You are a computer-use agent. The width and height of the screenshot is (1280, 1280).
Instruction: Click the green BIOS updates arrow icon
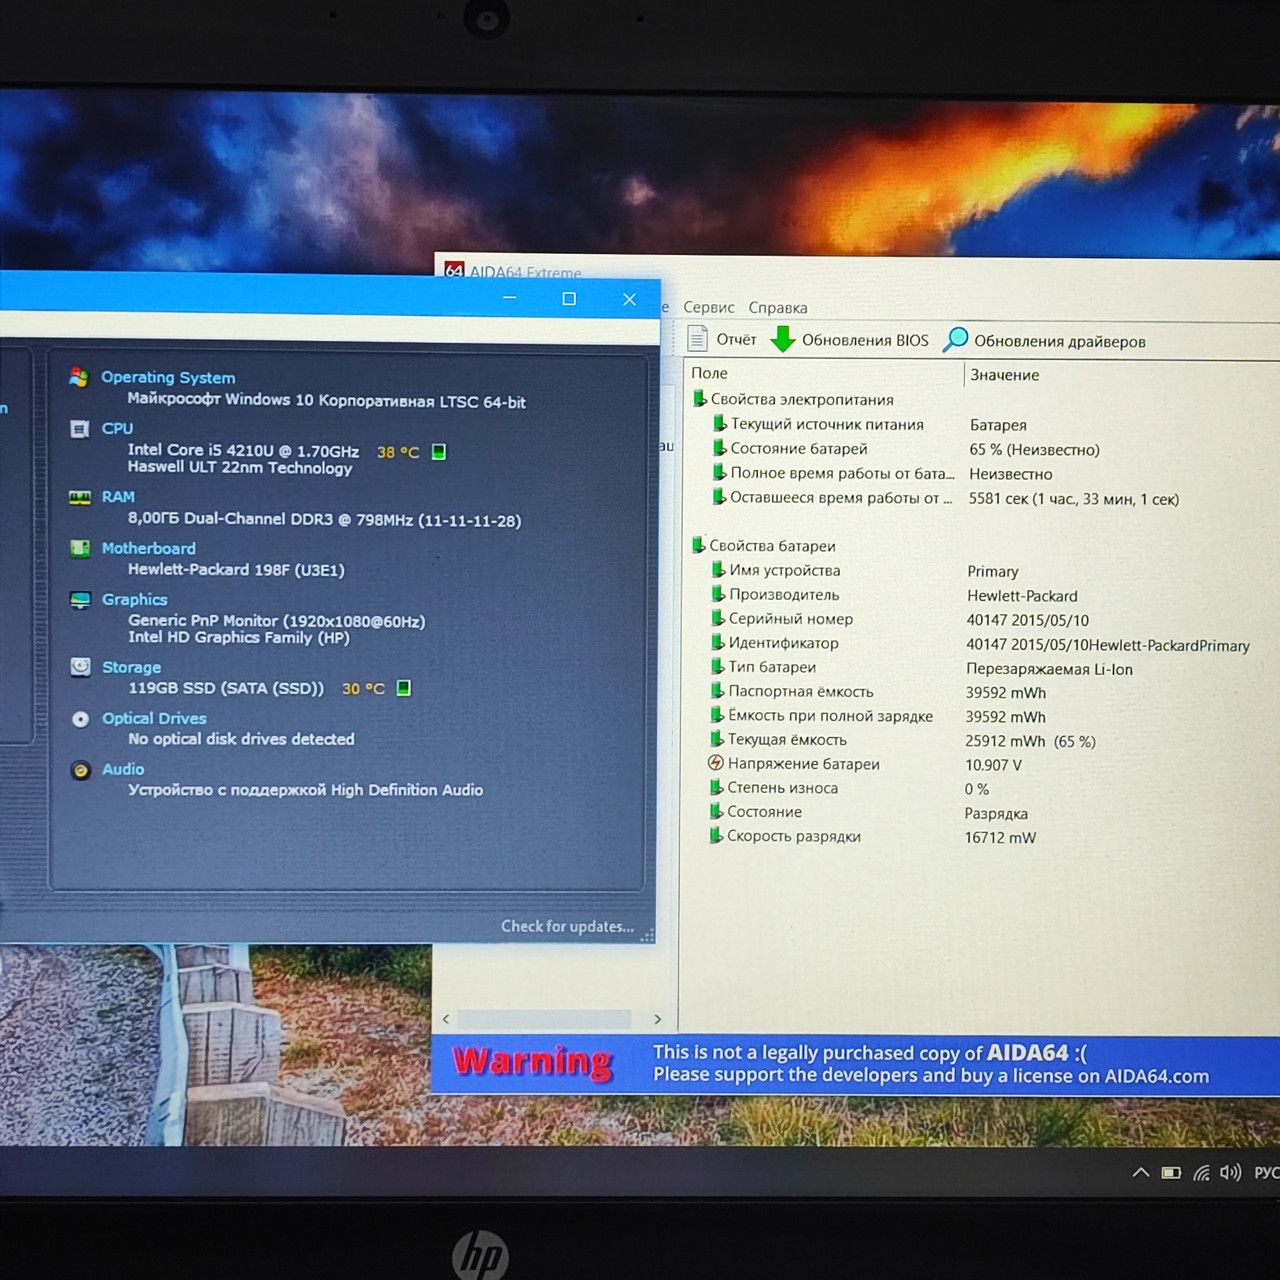[x=782, y=339]
